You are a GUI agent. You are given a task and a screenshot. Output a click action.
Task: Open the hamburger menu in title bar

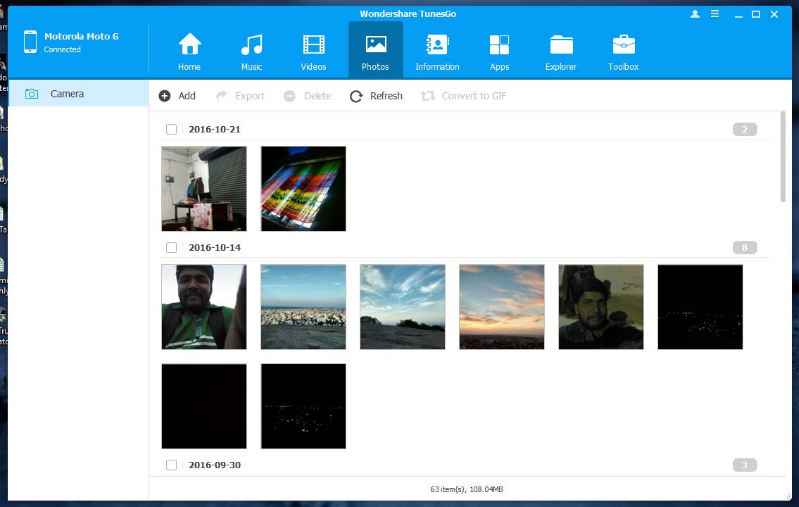tap(714, 14)
